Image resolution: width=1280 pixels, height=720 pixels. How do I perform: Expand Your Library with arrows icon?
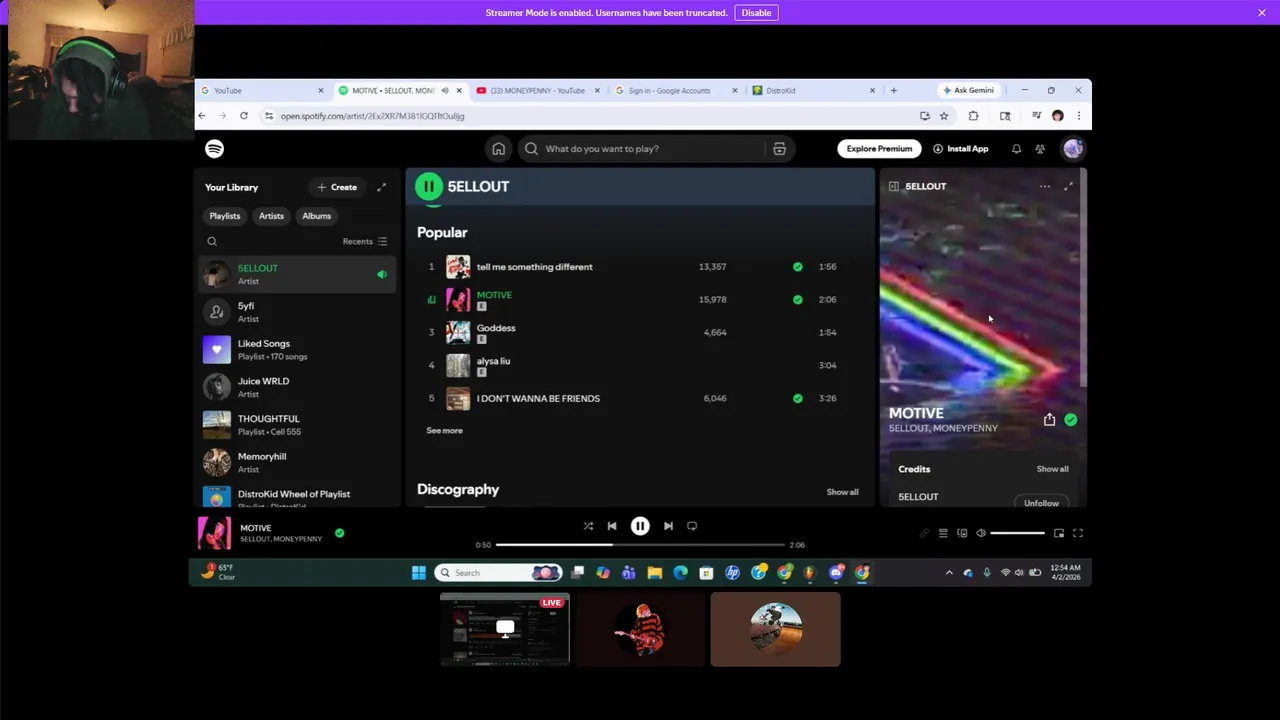[x=381, y=187]
